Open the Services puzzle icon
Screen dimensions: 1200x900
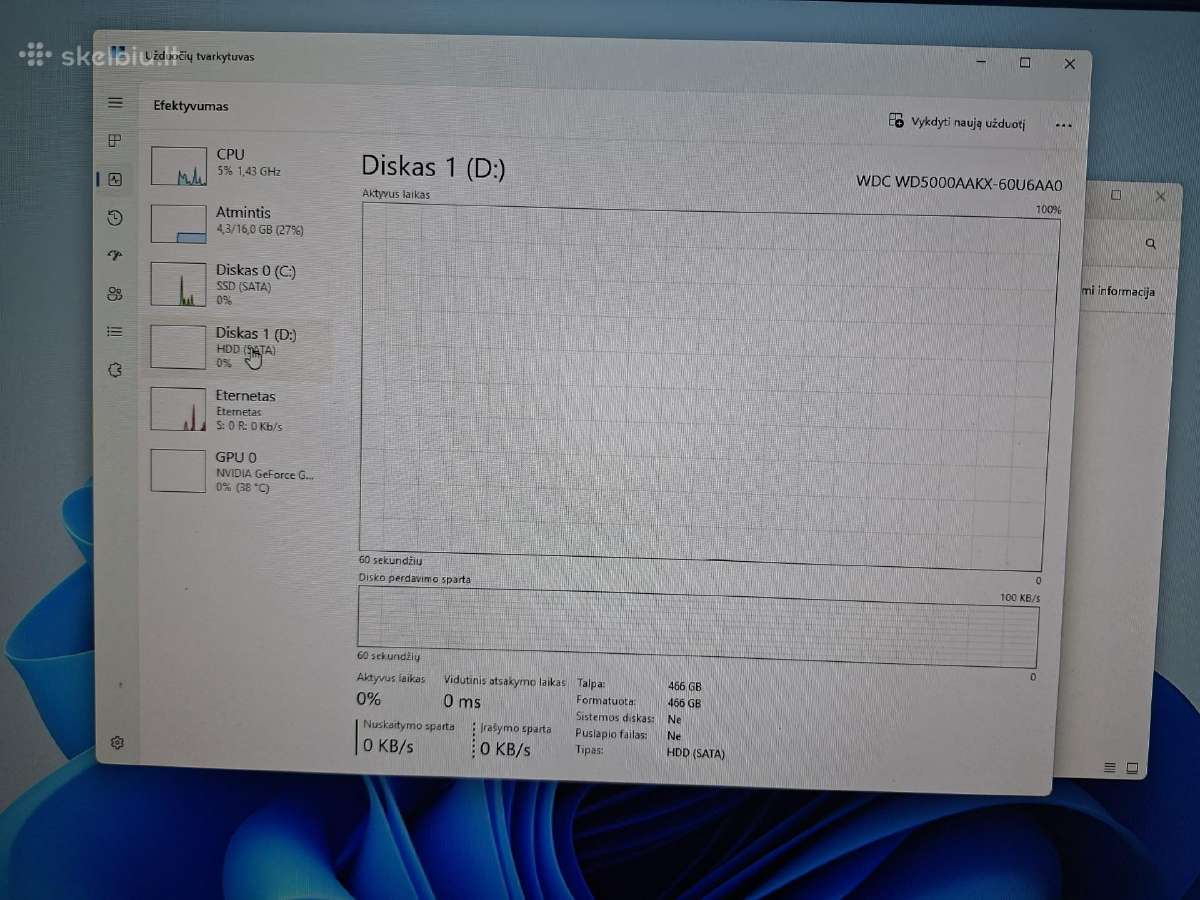point(115,370)
